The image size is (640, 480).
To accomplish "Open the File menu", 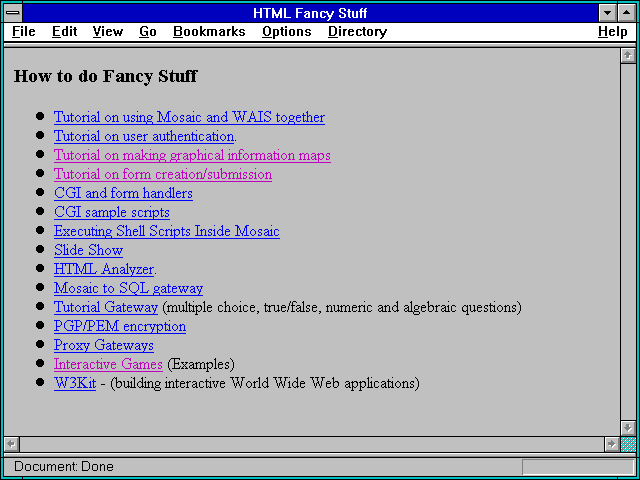I will coord(24,32).
